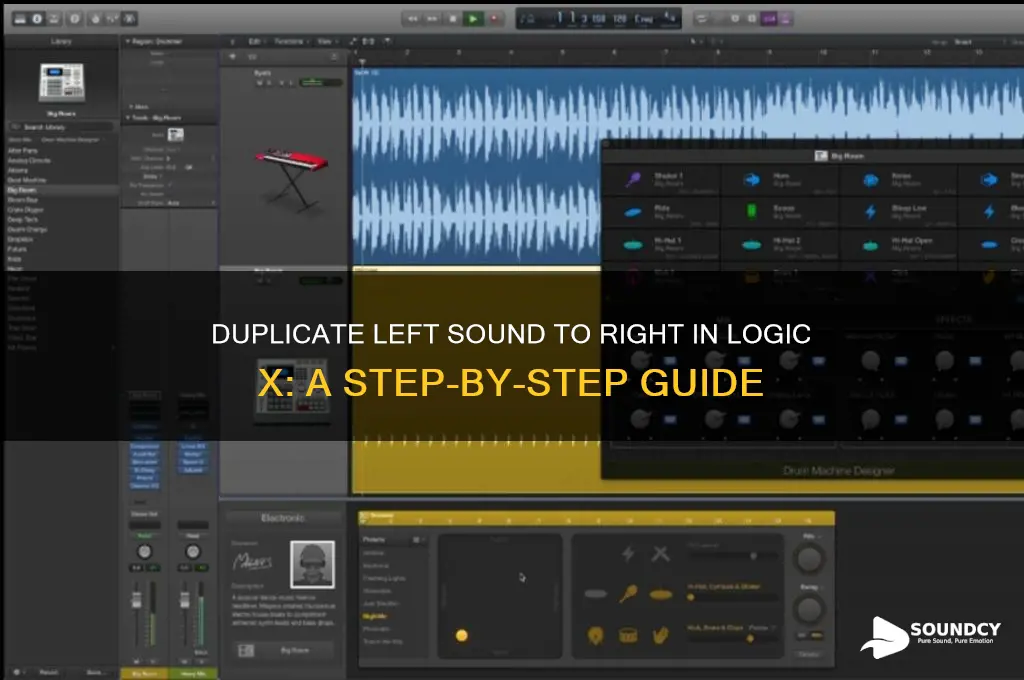Click the Forward transport button

432,19
